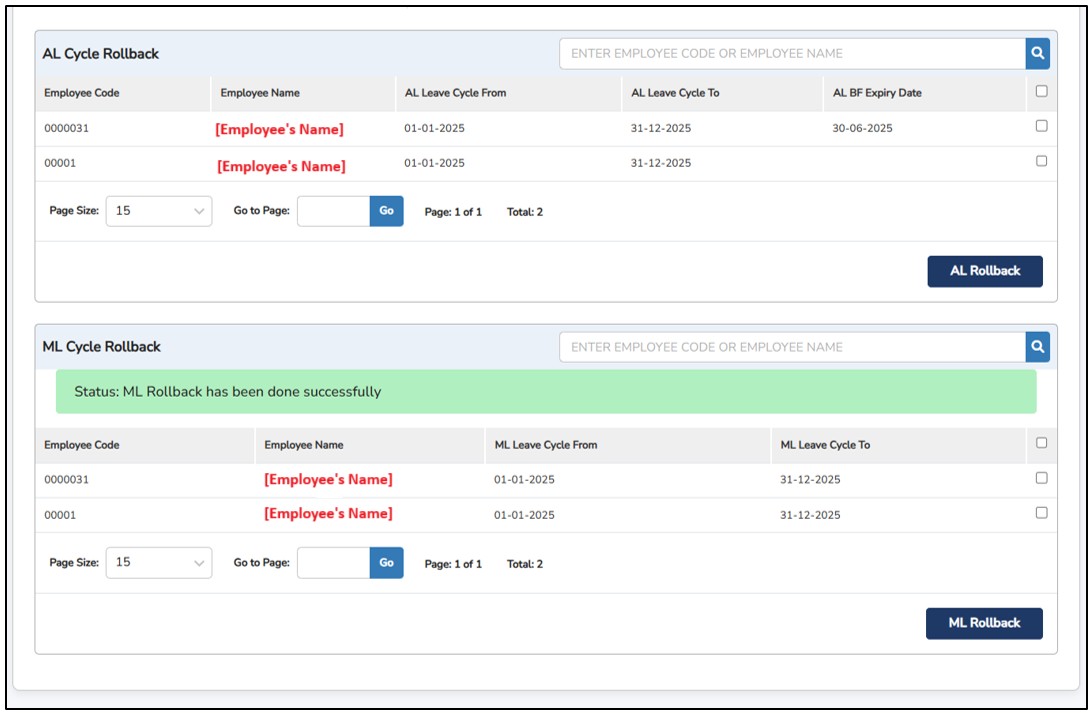Viewport: 1092px width, 713px height.
Task: Open the Page Size dropdown in AL section
Action: point(158,211)
